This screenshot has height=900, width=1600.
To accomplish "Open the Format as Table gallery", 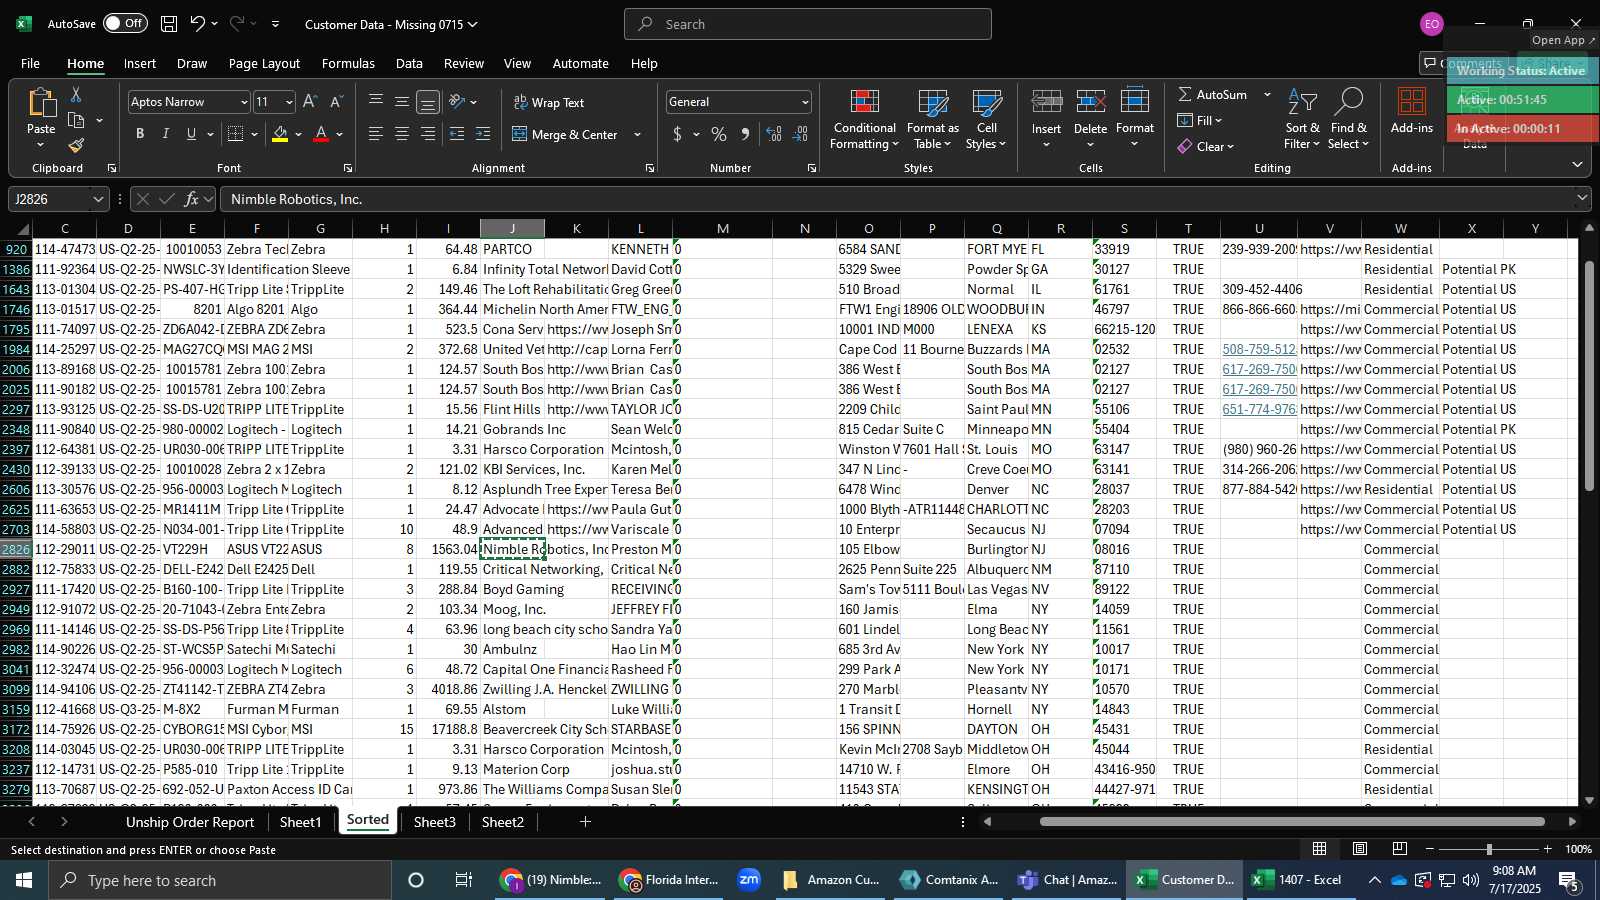I will point(932,120).
